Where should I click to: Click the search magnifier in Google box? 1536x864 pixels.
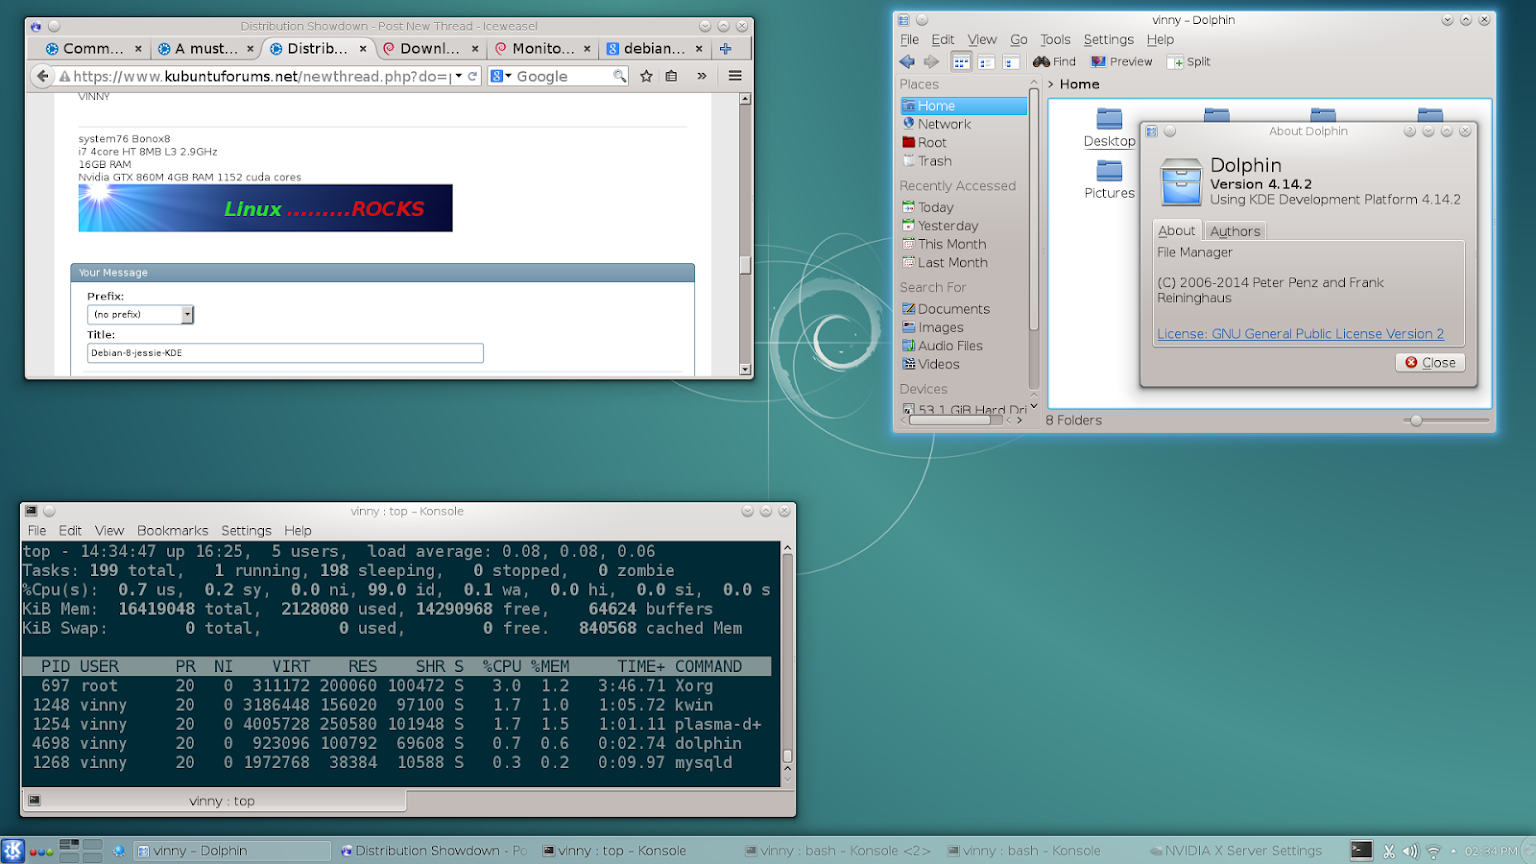tap(620, 76)
